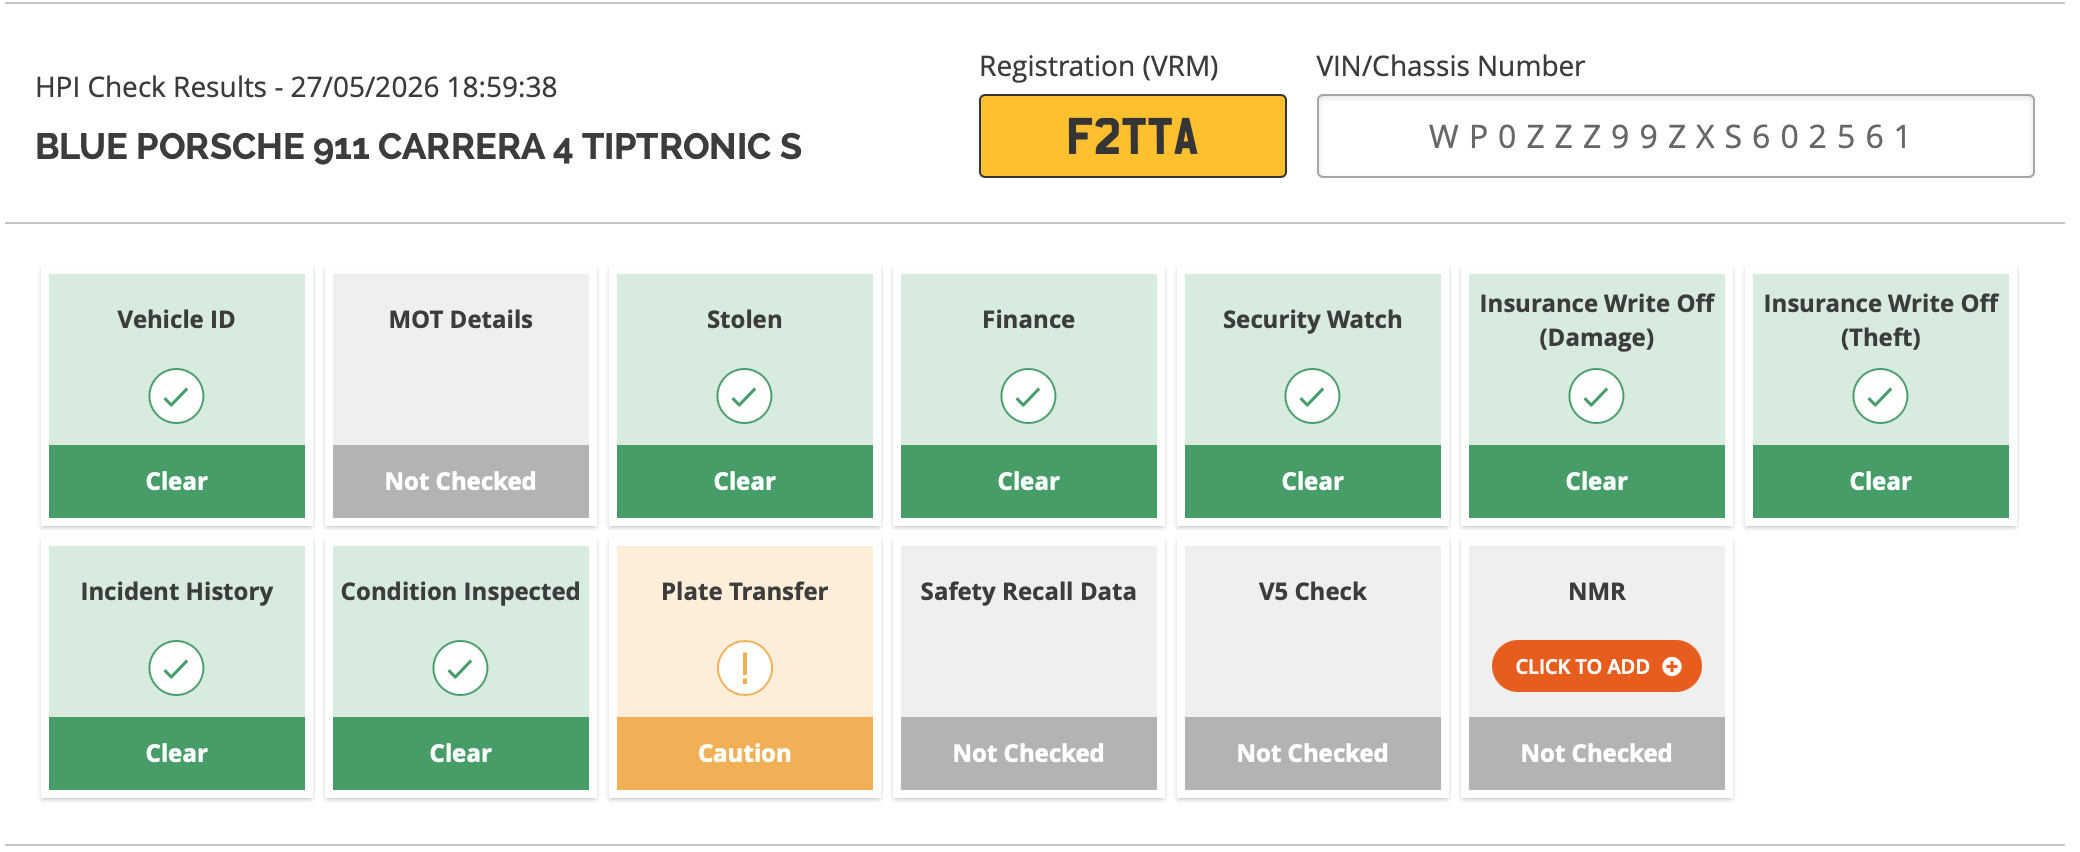Image resolution: width=2080 pixels, height=852 pixels.
Task: Select the Insurance Write Off (Damage) title
Action: coord(1597,320)
